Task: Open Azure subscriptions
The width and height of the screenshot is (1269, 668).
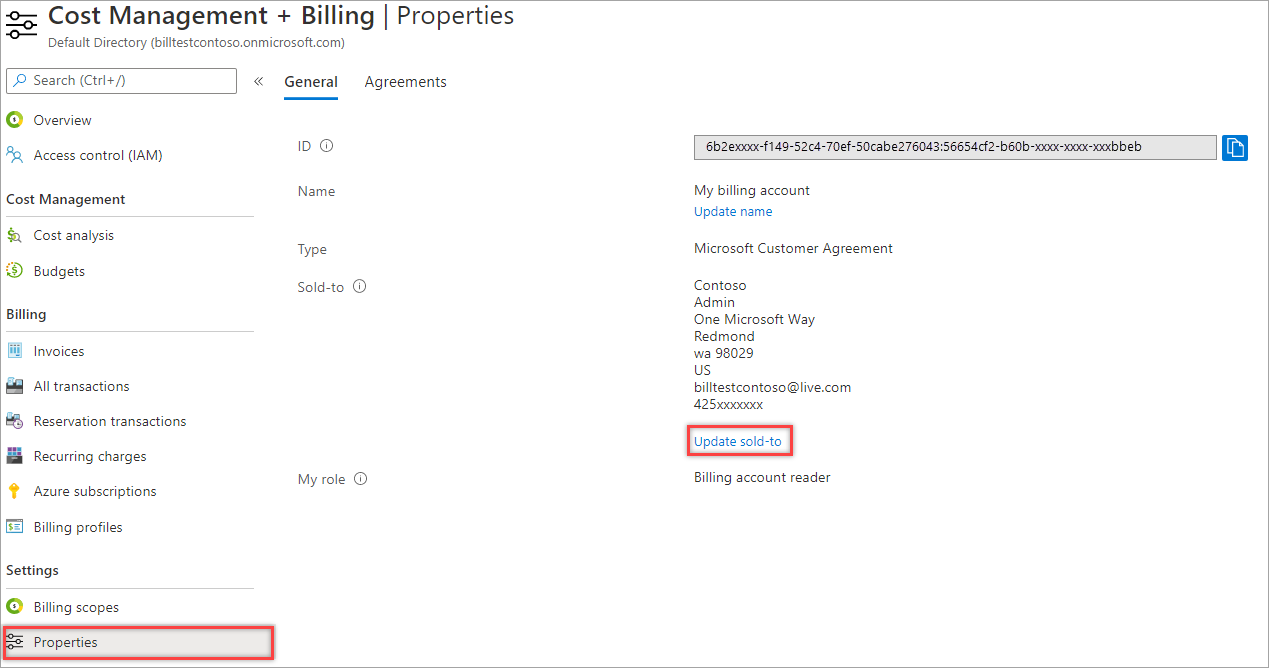Action: point(94,491)
